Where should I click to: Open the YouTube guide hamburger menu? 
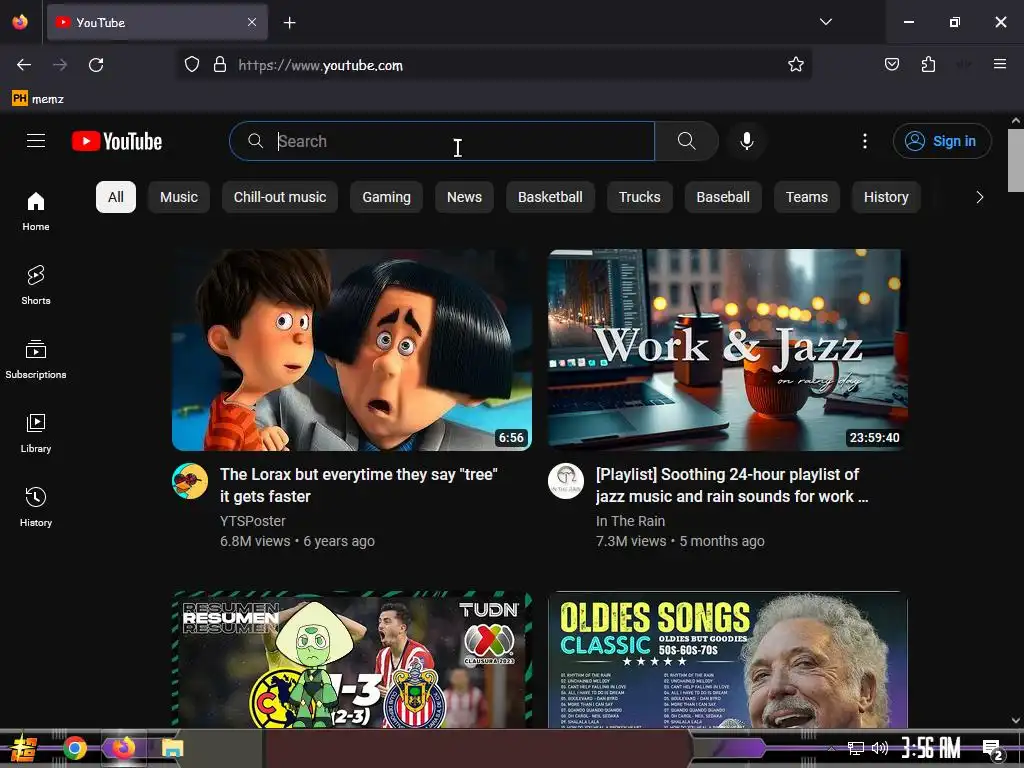(36, 140)
